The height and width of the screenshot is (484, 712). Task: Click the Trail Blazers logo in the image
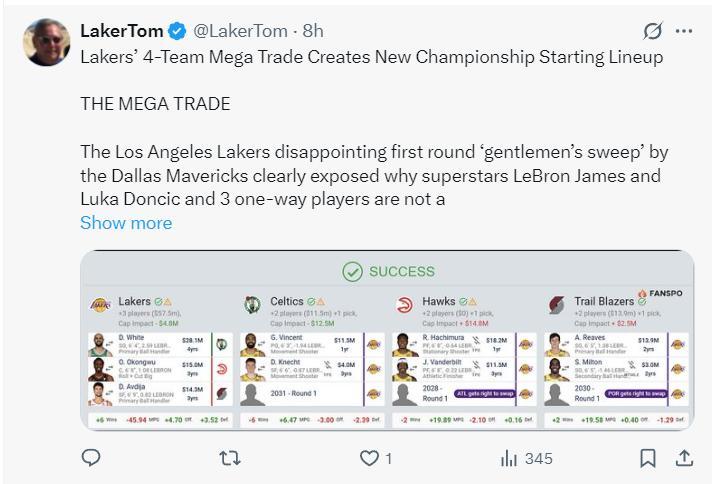click(x=556, y=303)
